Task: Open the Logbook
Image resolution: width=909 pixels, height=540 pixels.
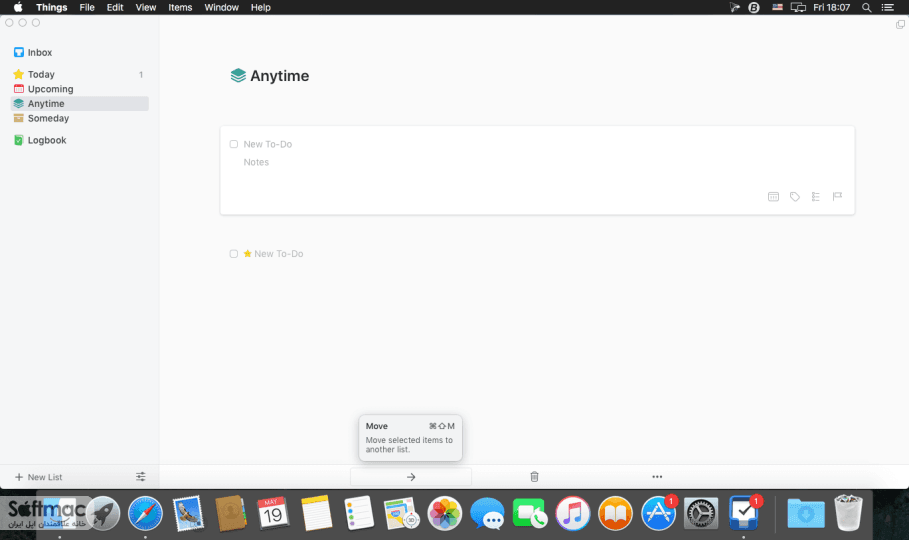Action: click(79, 140)
